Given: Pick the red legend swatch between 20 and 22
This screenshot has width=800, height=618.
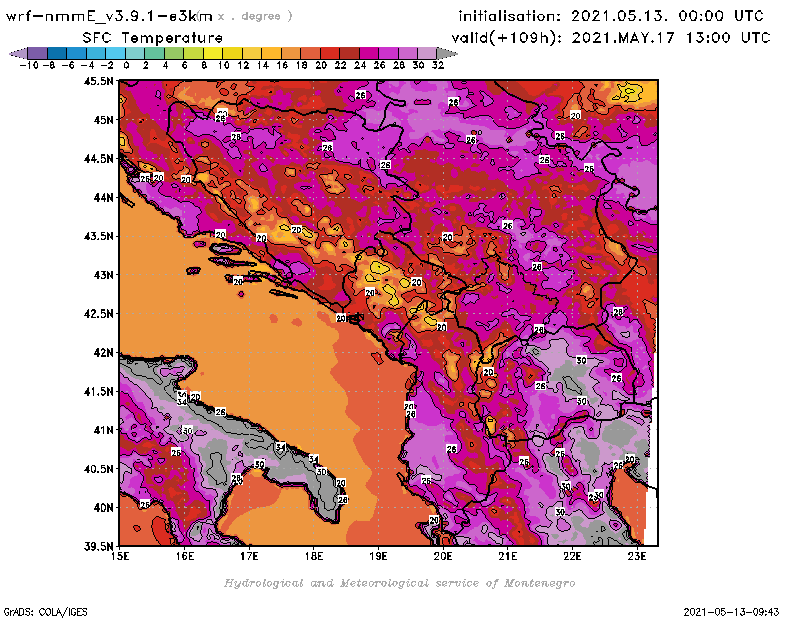Looking at the screenshot, I should (330, 53).
